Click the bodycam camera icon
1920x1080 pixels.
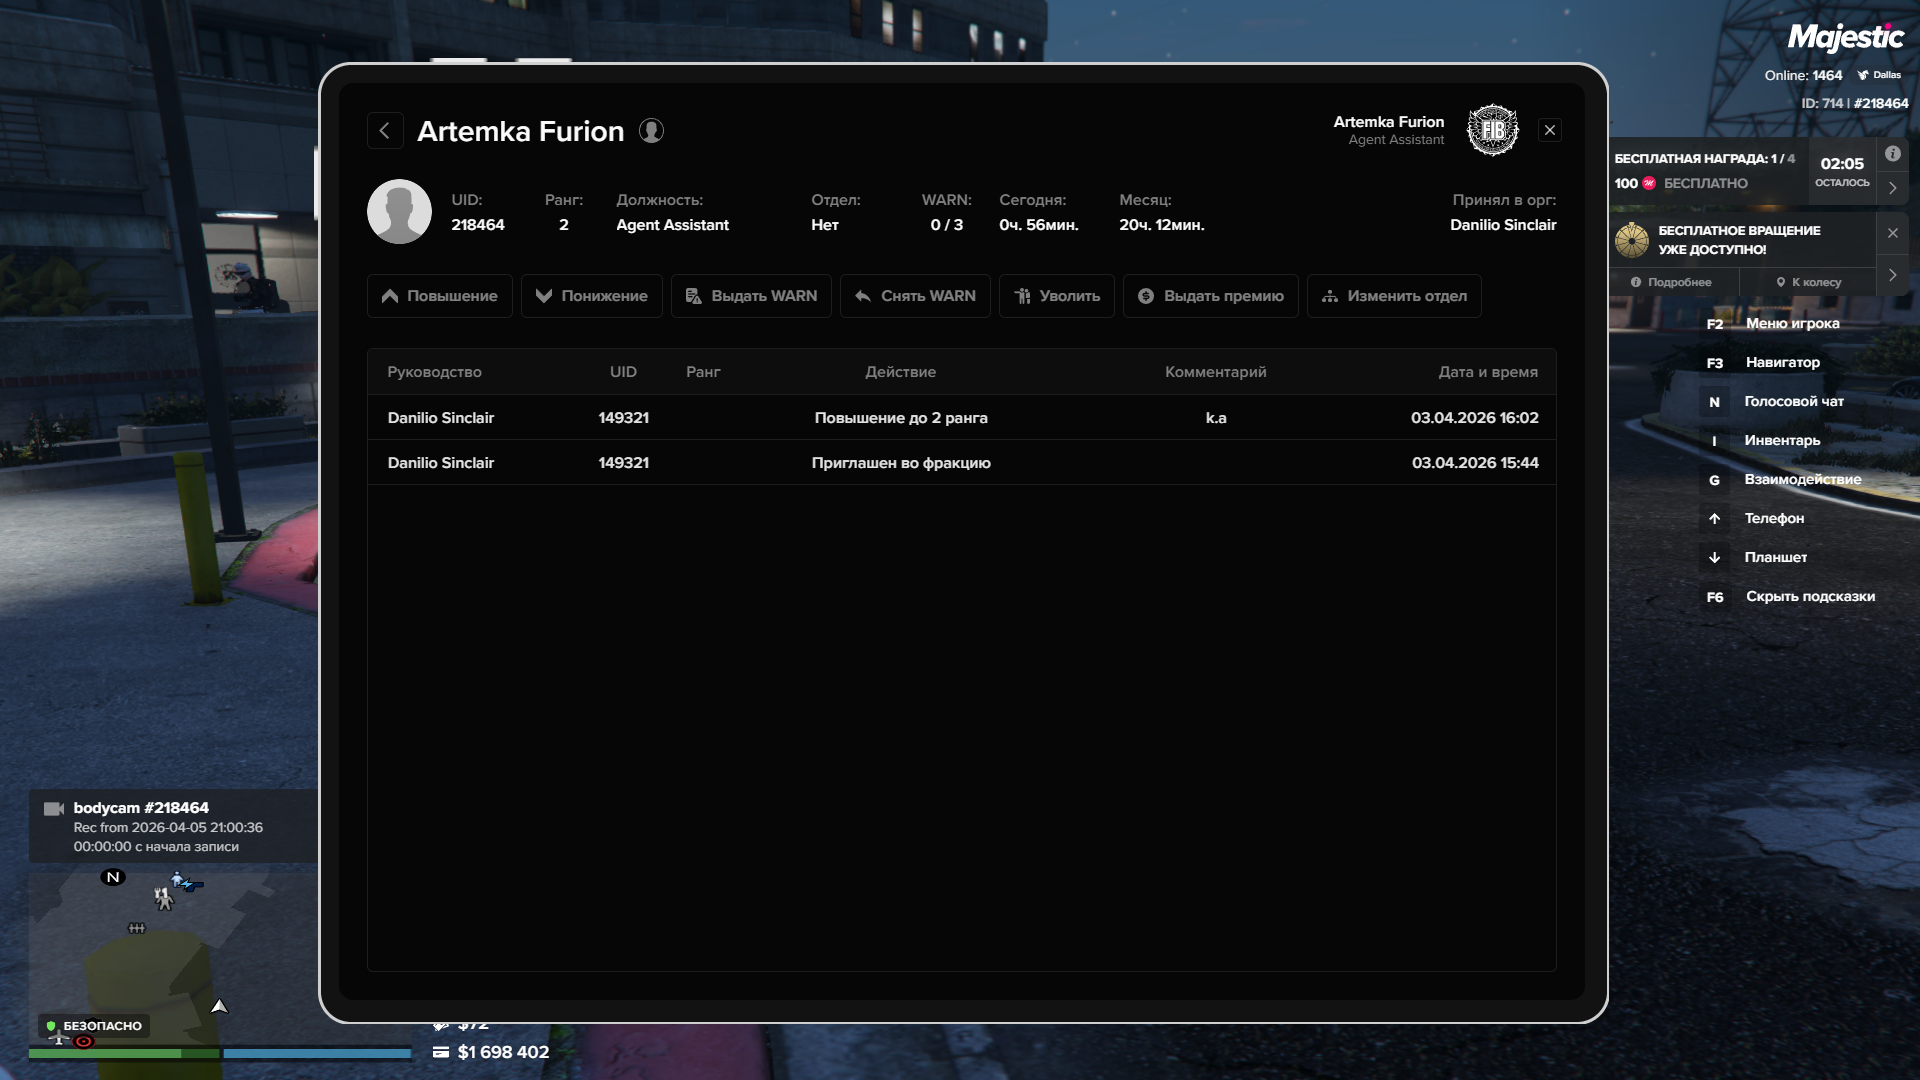[54, 808]
